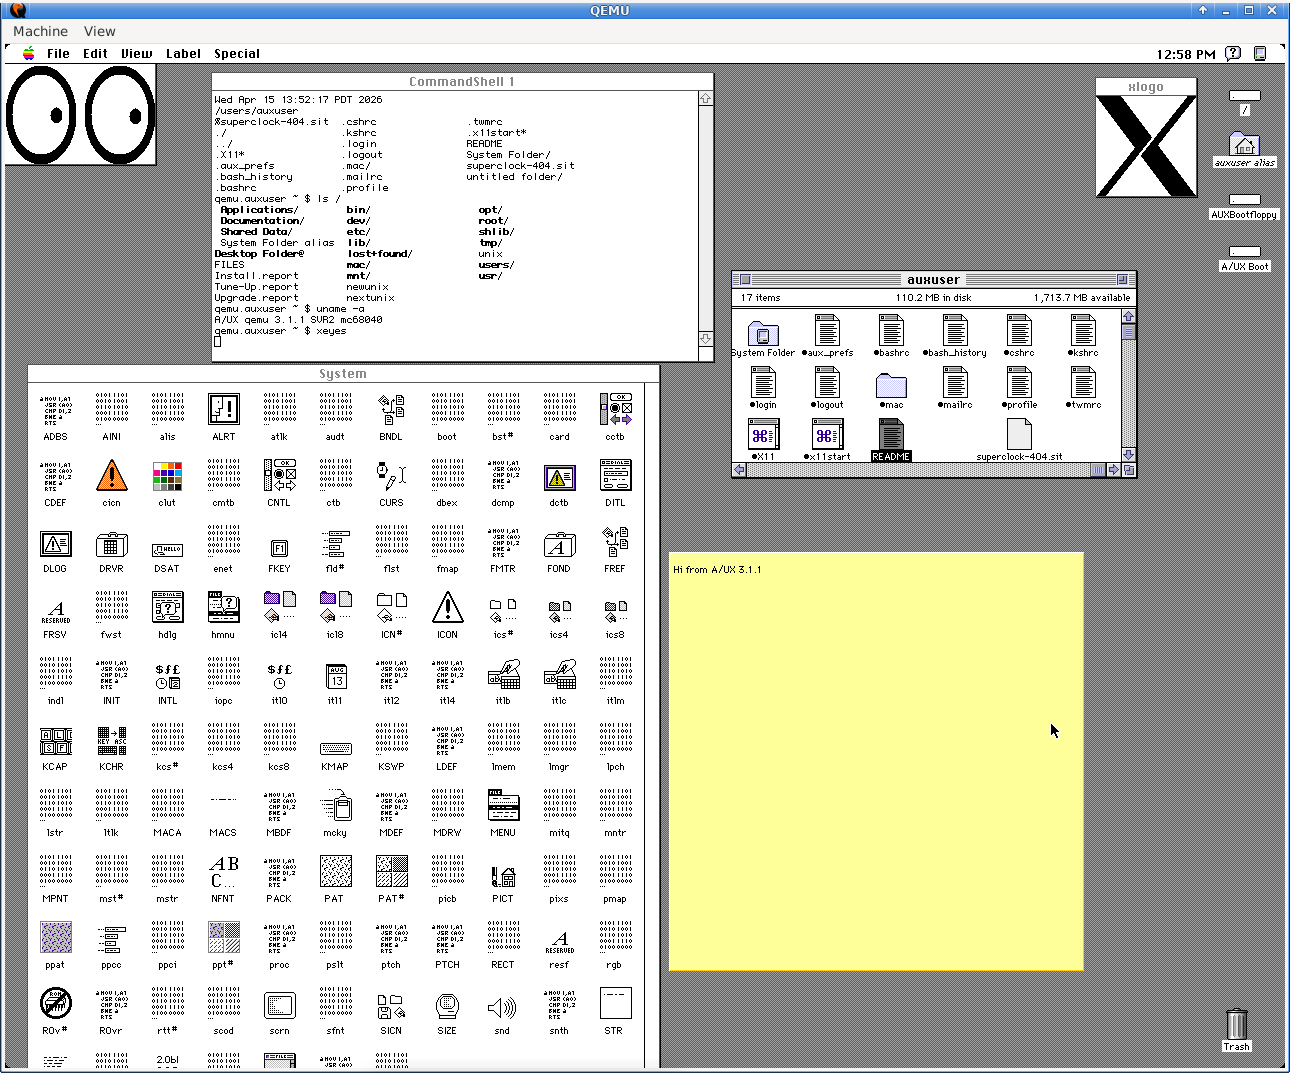Select the snd sound resource

coord(502,1008)
